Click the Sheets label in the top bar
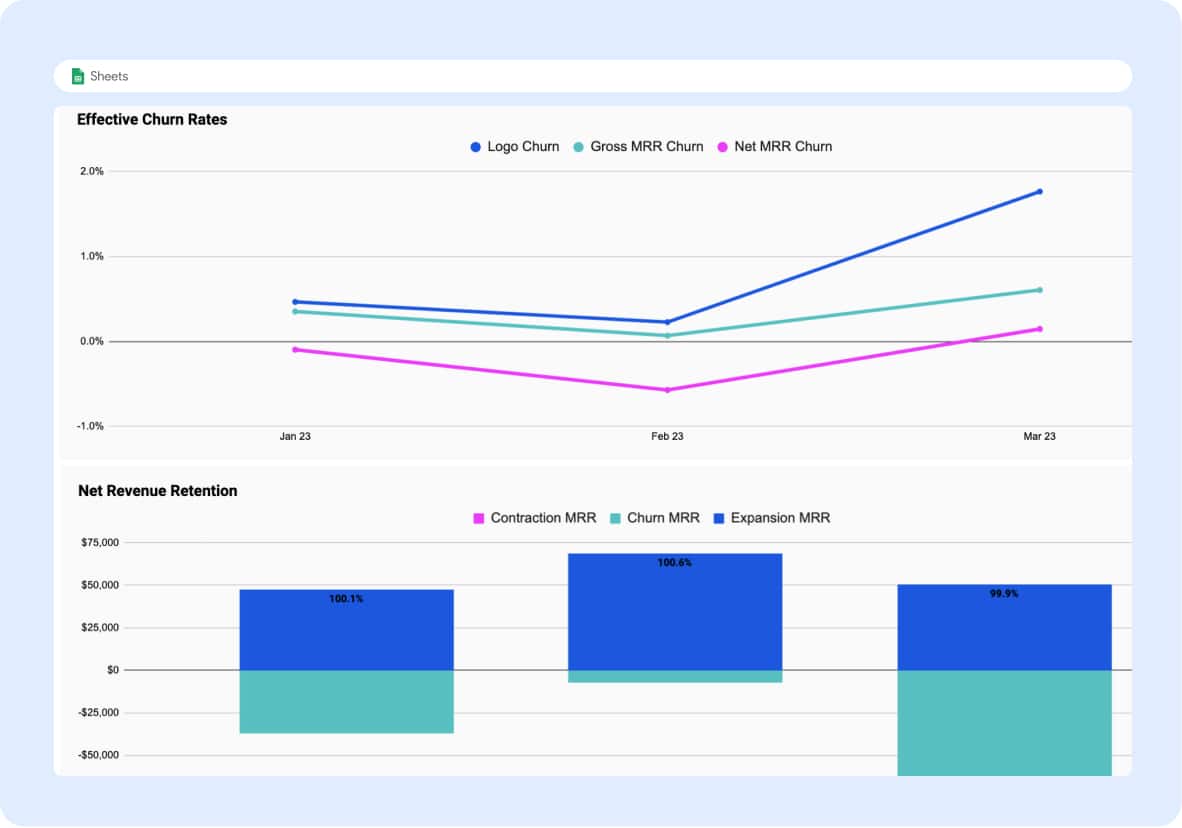 tap(109, 76)
